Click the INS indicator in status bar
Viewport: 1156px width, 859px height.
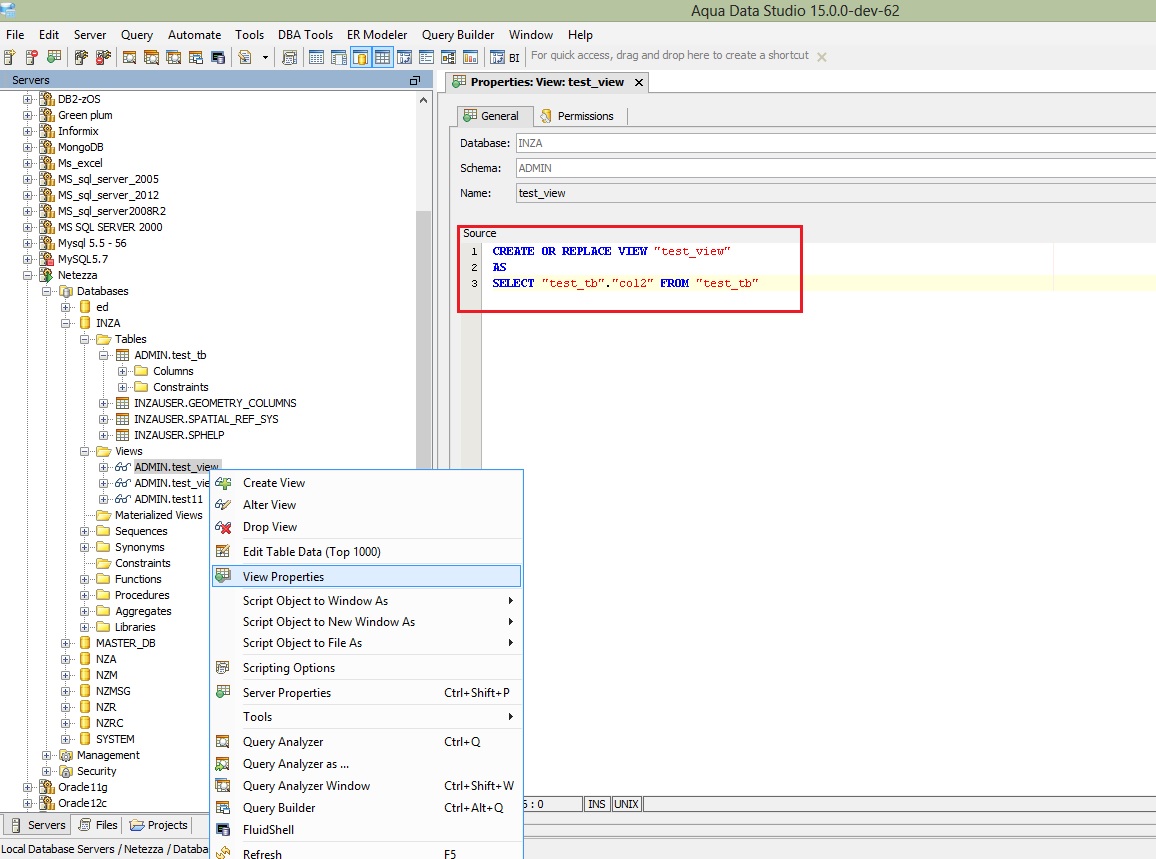tap(596, 804)
